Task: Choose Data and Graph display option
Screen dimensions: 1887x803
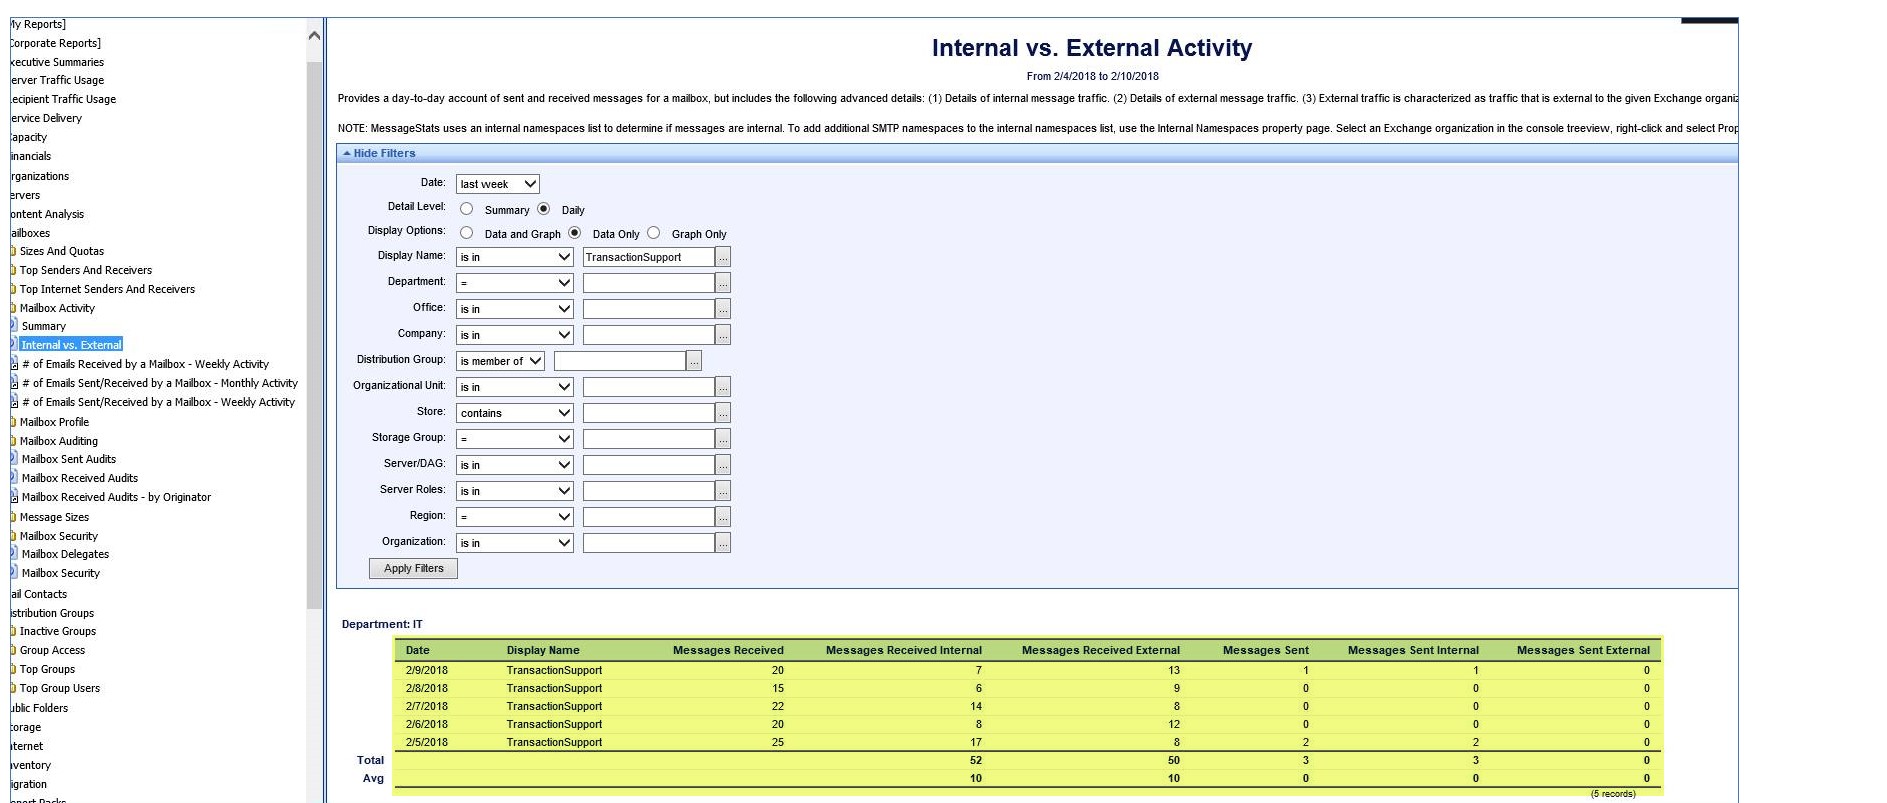Action: 467,233
